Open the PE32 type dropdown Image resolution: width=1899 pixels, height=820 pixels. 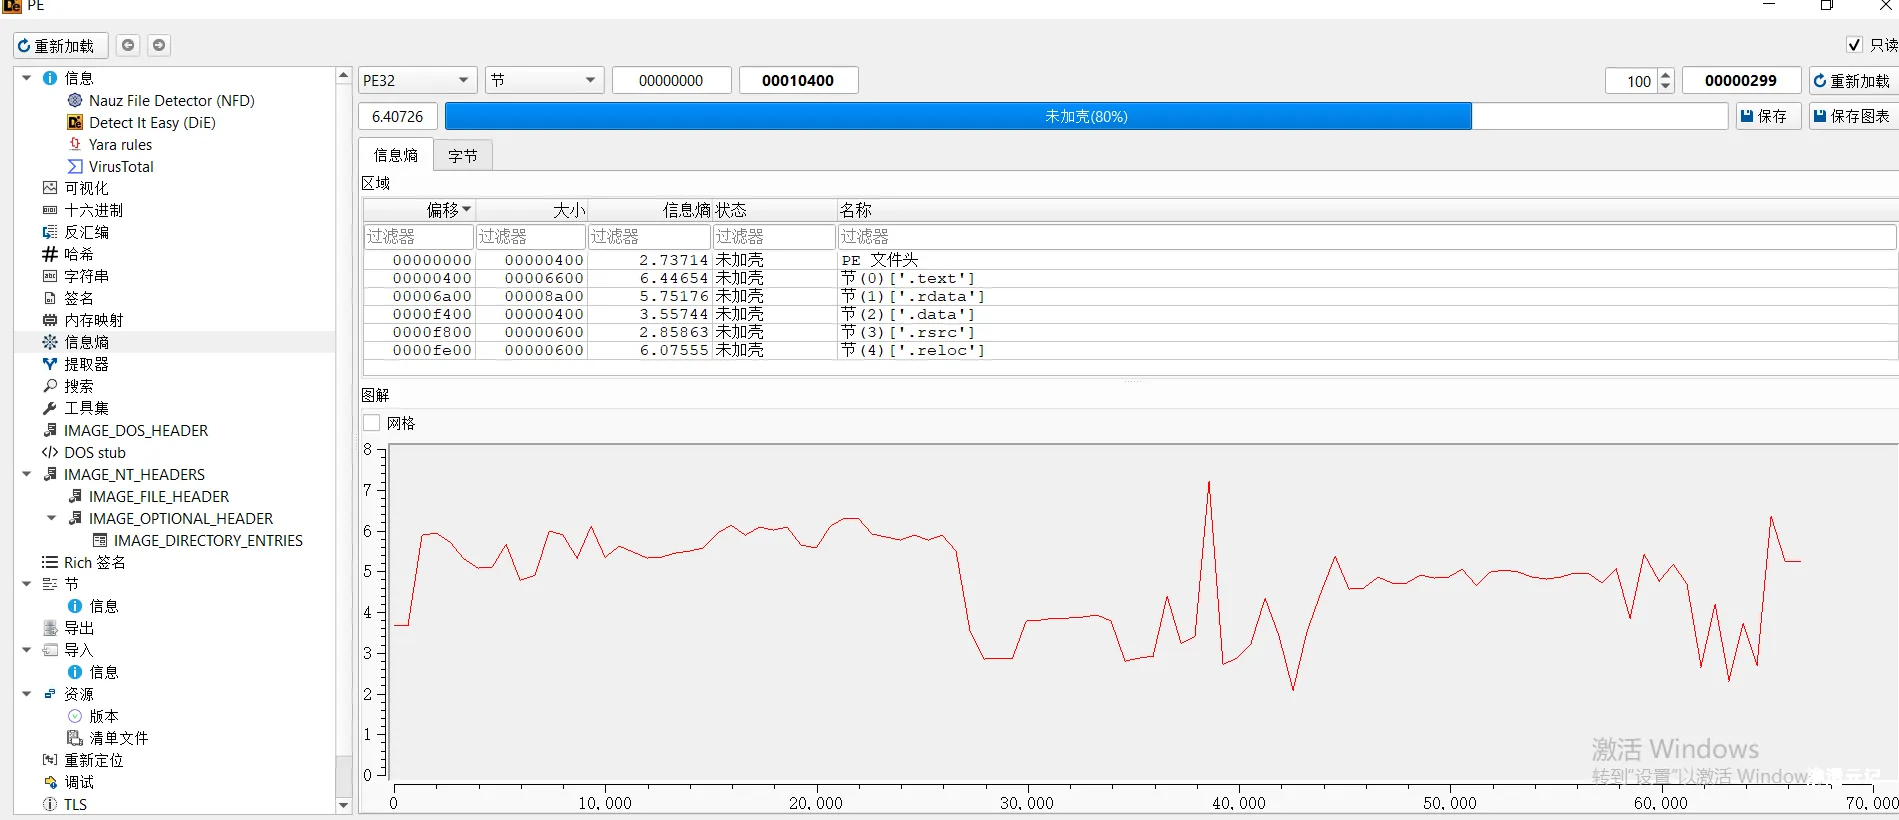point(416,81)
